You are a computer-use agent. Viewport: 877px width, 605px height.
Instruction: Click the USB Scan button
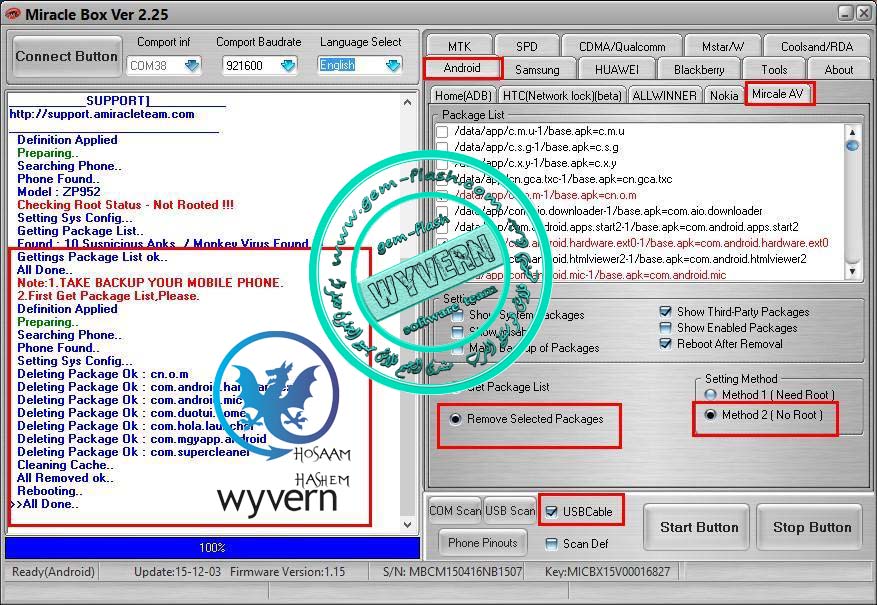[x=510, y=511]
